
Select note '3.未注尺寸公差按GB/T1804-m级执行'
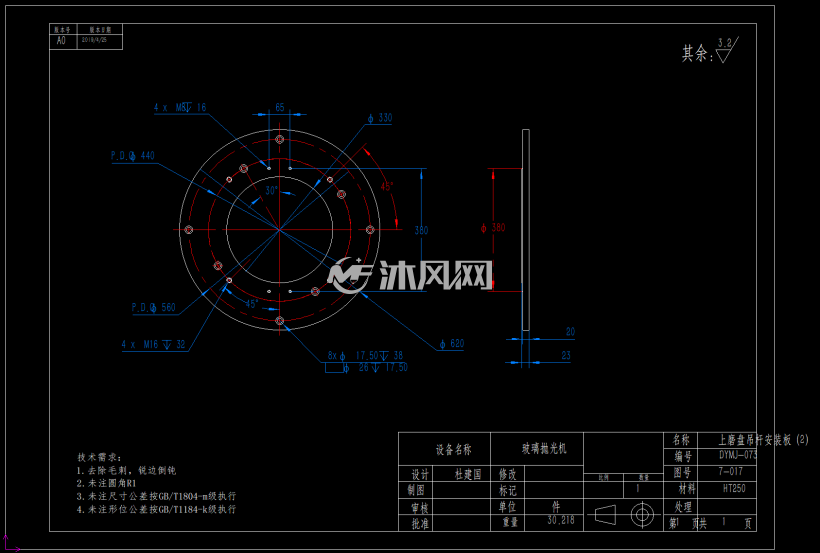(x=157, y=496)
